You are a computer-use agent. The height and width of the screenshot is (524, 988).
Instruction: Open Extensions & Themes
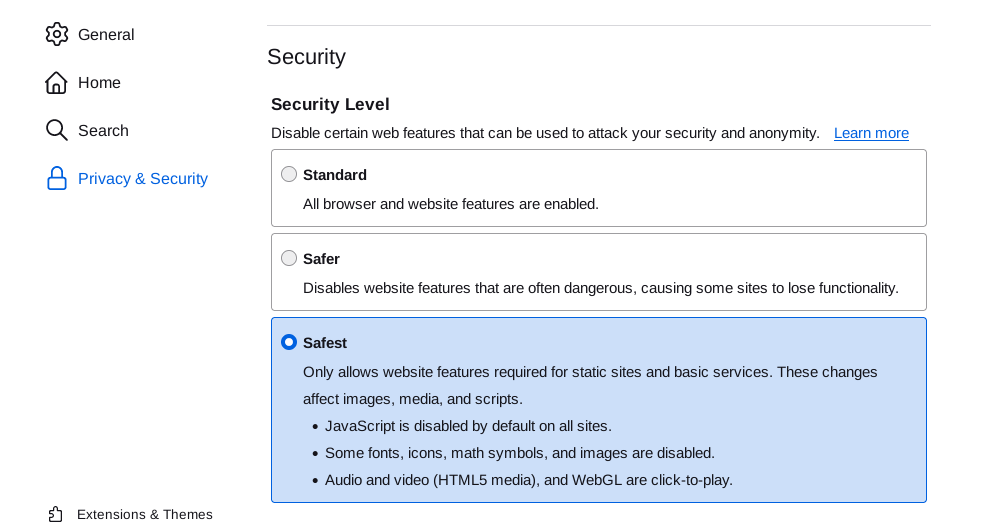(144, 515)
